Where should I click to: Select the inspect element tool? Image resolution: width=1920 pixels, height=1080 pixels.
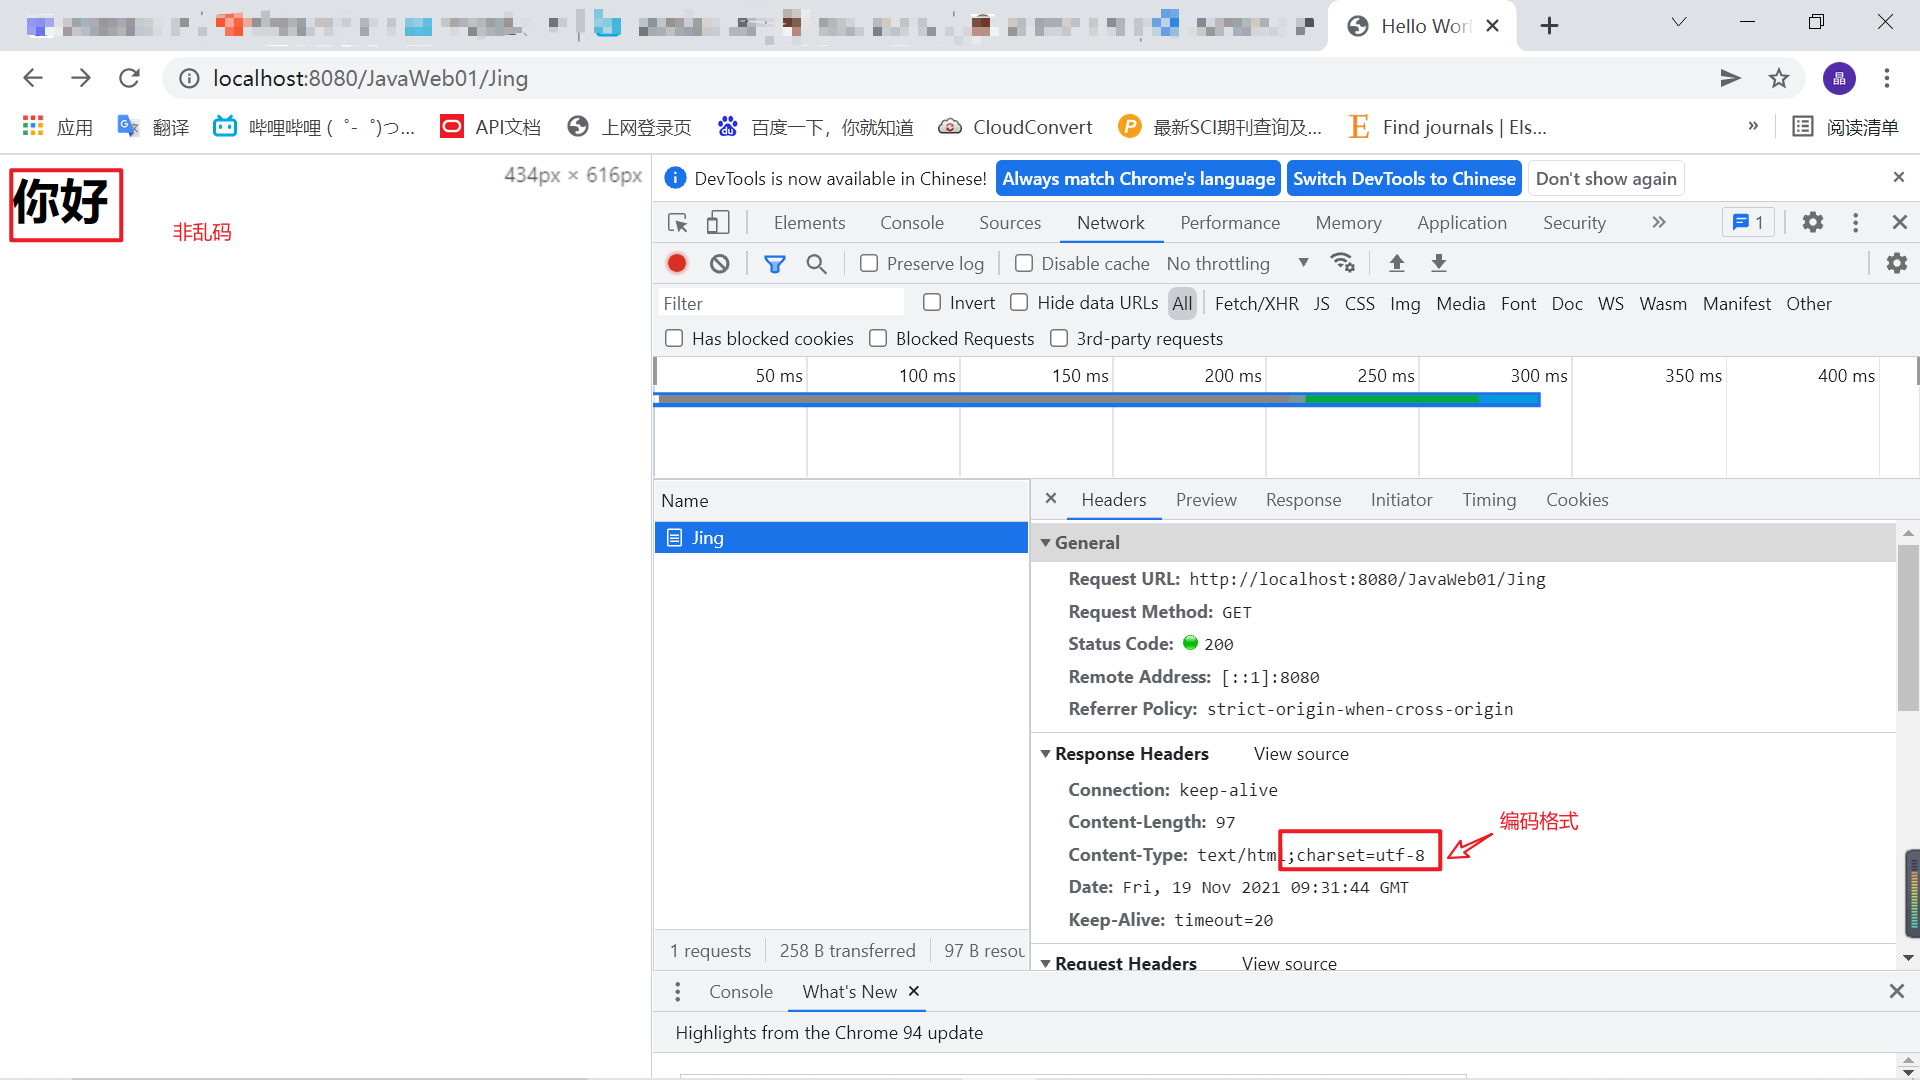point(677,222)
